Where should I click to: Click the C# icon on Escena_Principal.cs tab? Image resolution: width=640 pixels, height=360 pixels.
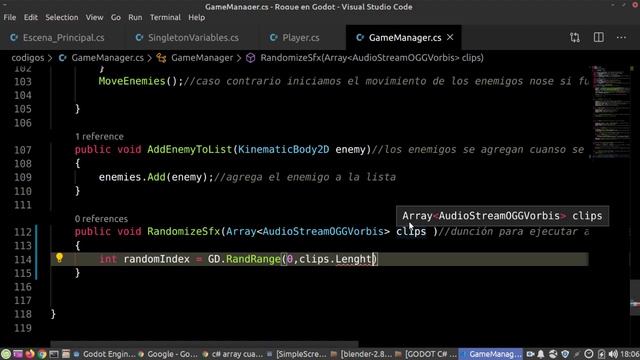click(14, 38)
